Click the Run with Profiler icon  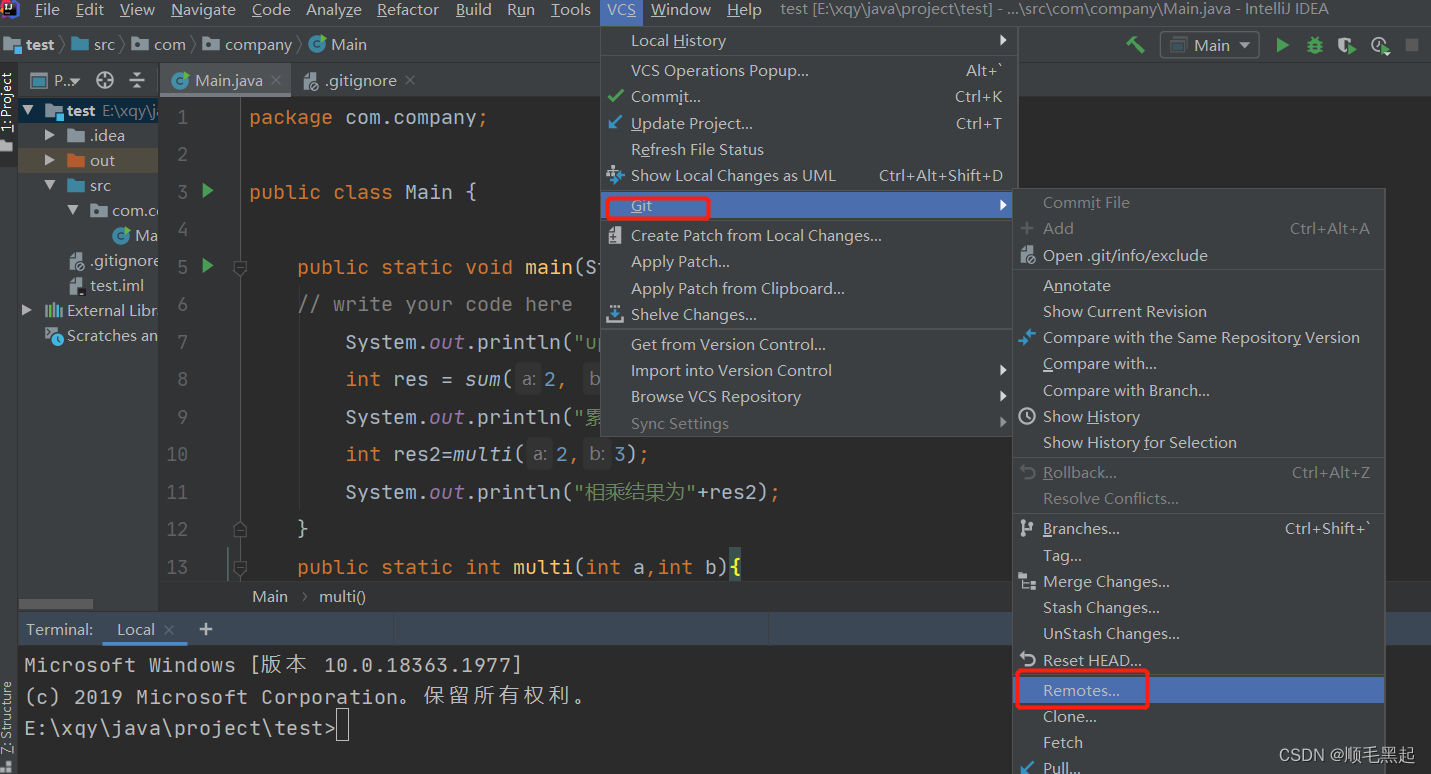pyautogui.click(x=1380, y=45)
